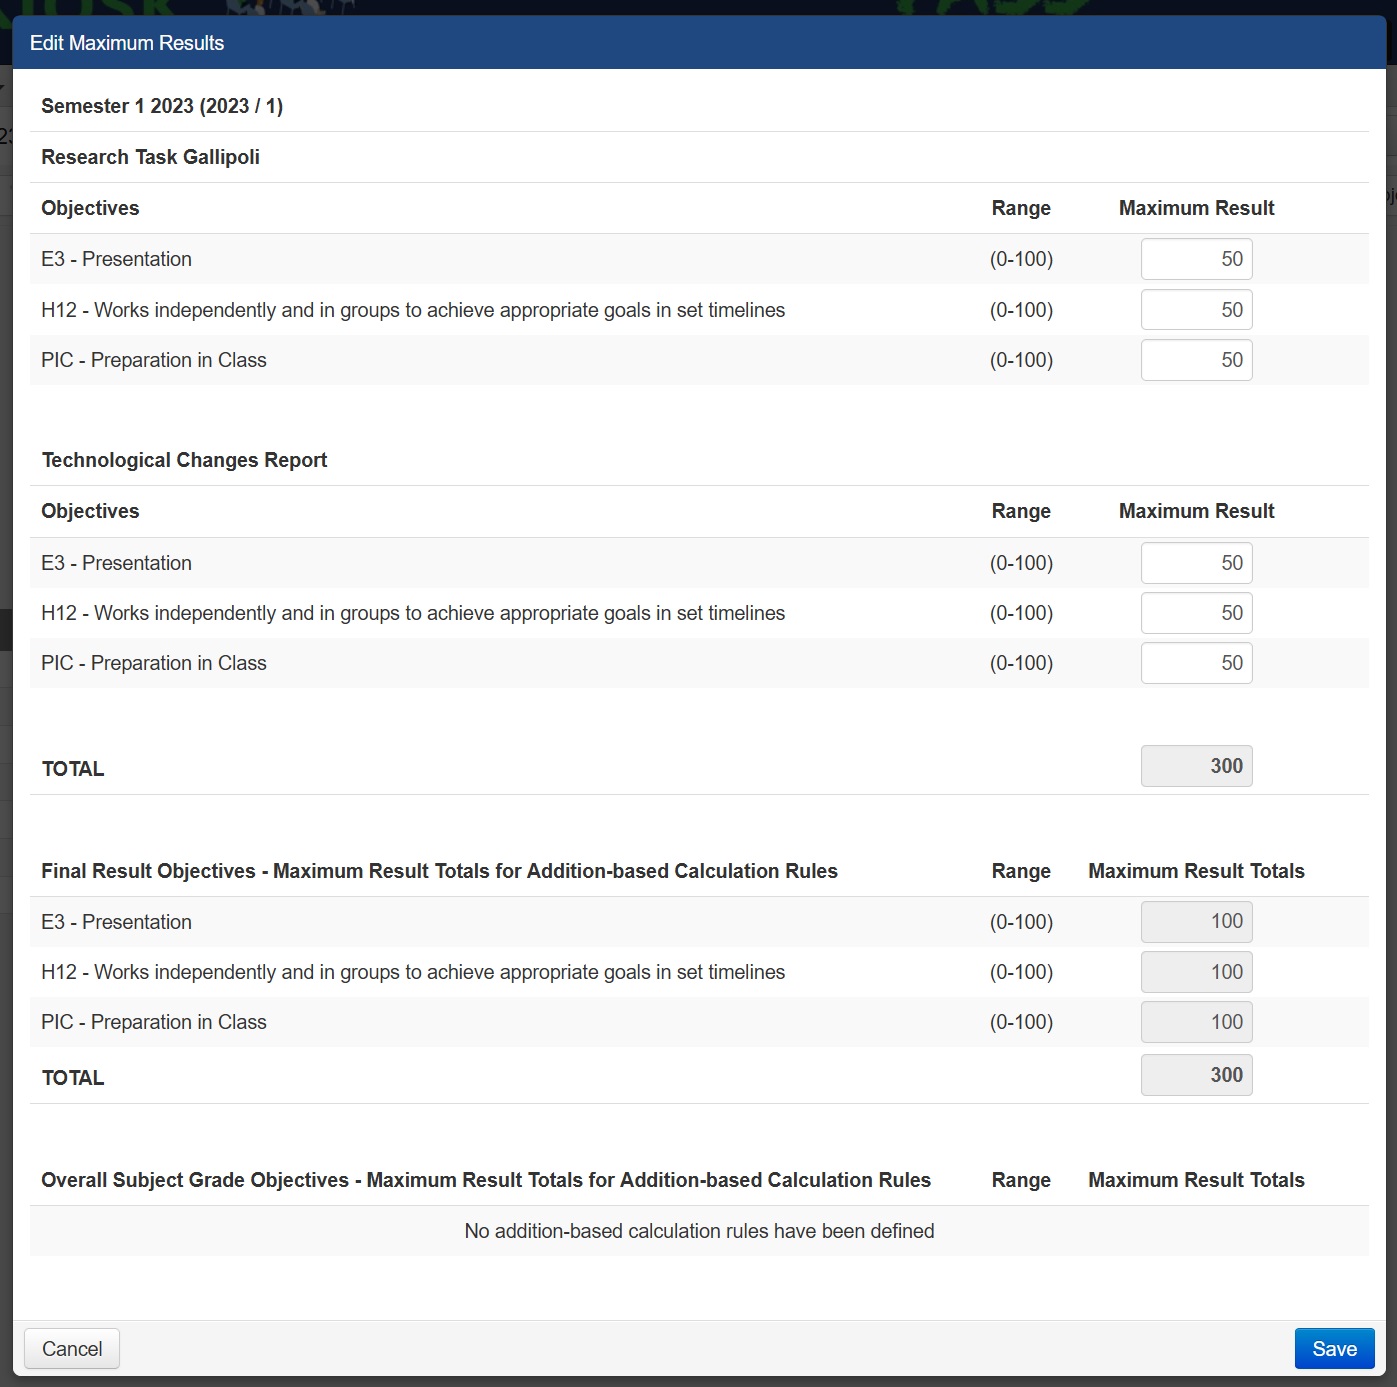Click the Research Task Gallipoli heading
The height and width of the screenshot is (1387, 1397).
150,157
